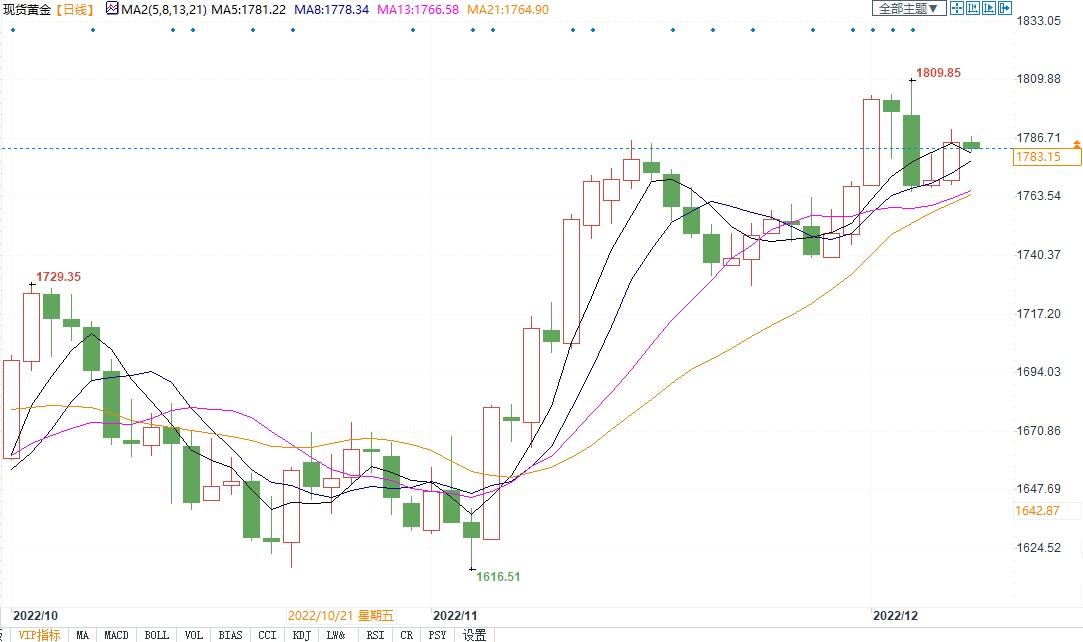
Task: Select the BOLL indicator tab
Action: pyautogui.click(x=156, y=635)
